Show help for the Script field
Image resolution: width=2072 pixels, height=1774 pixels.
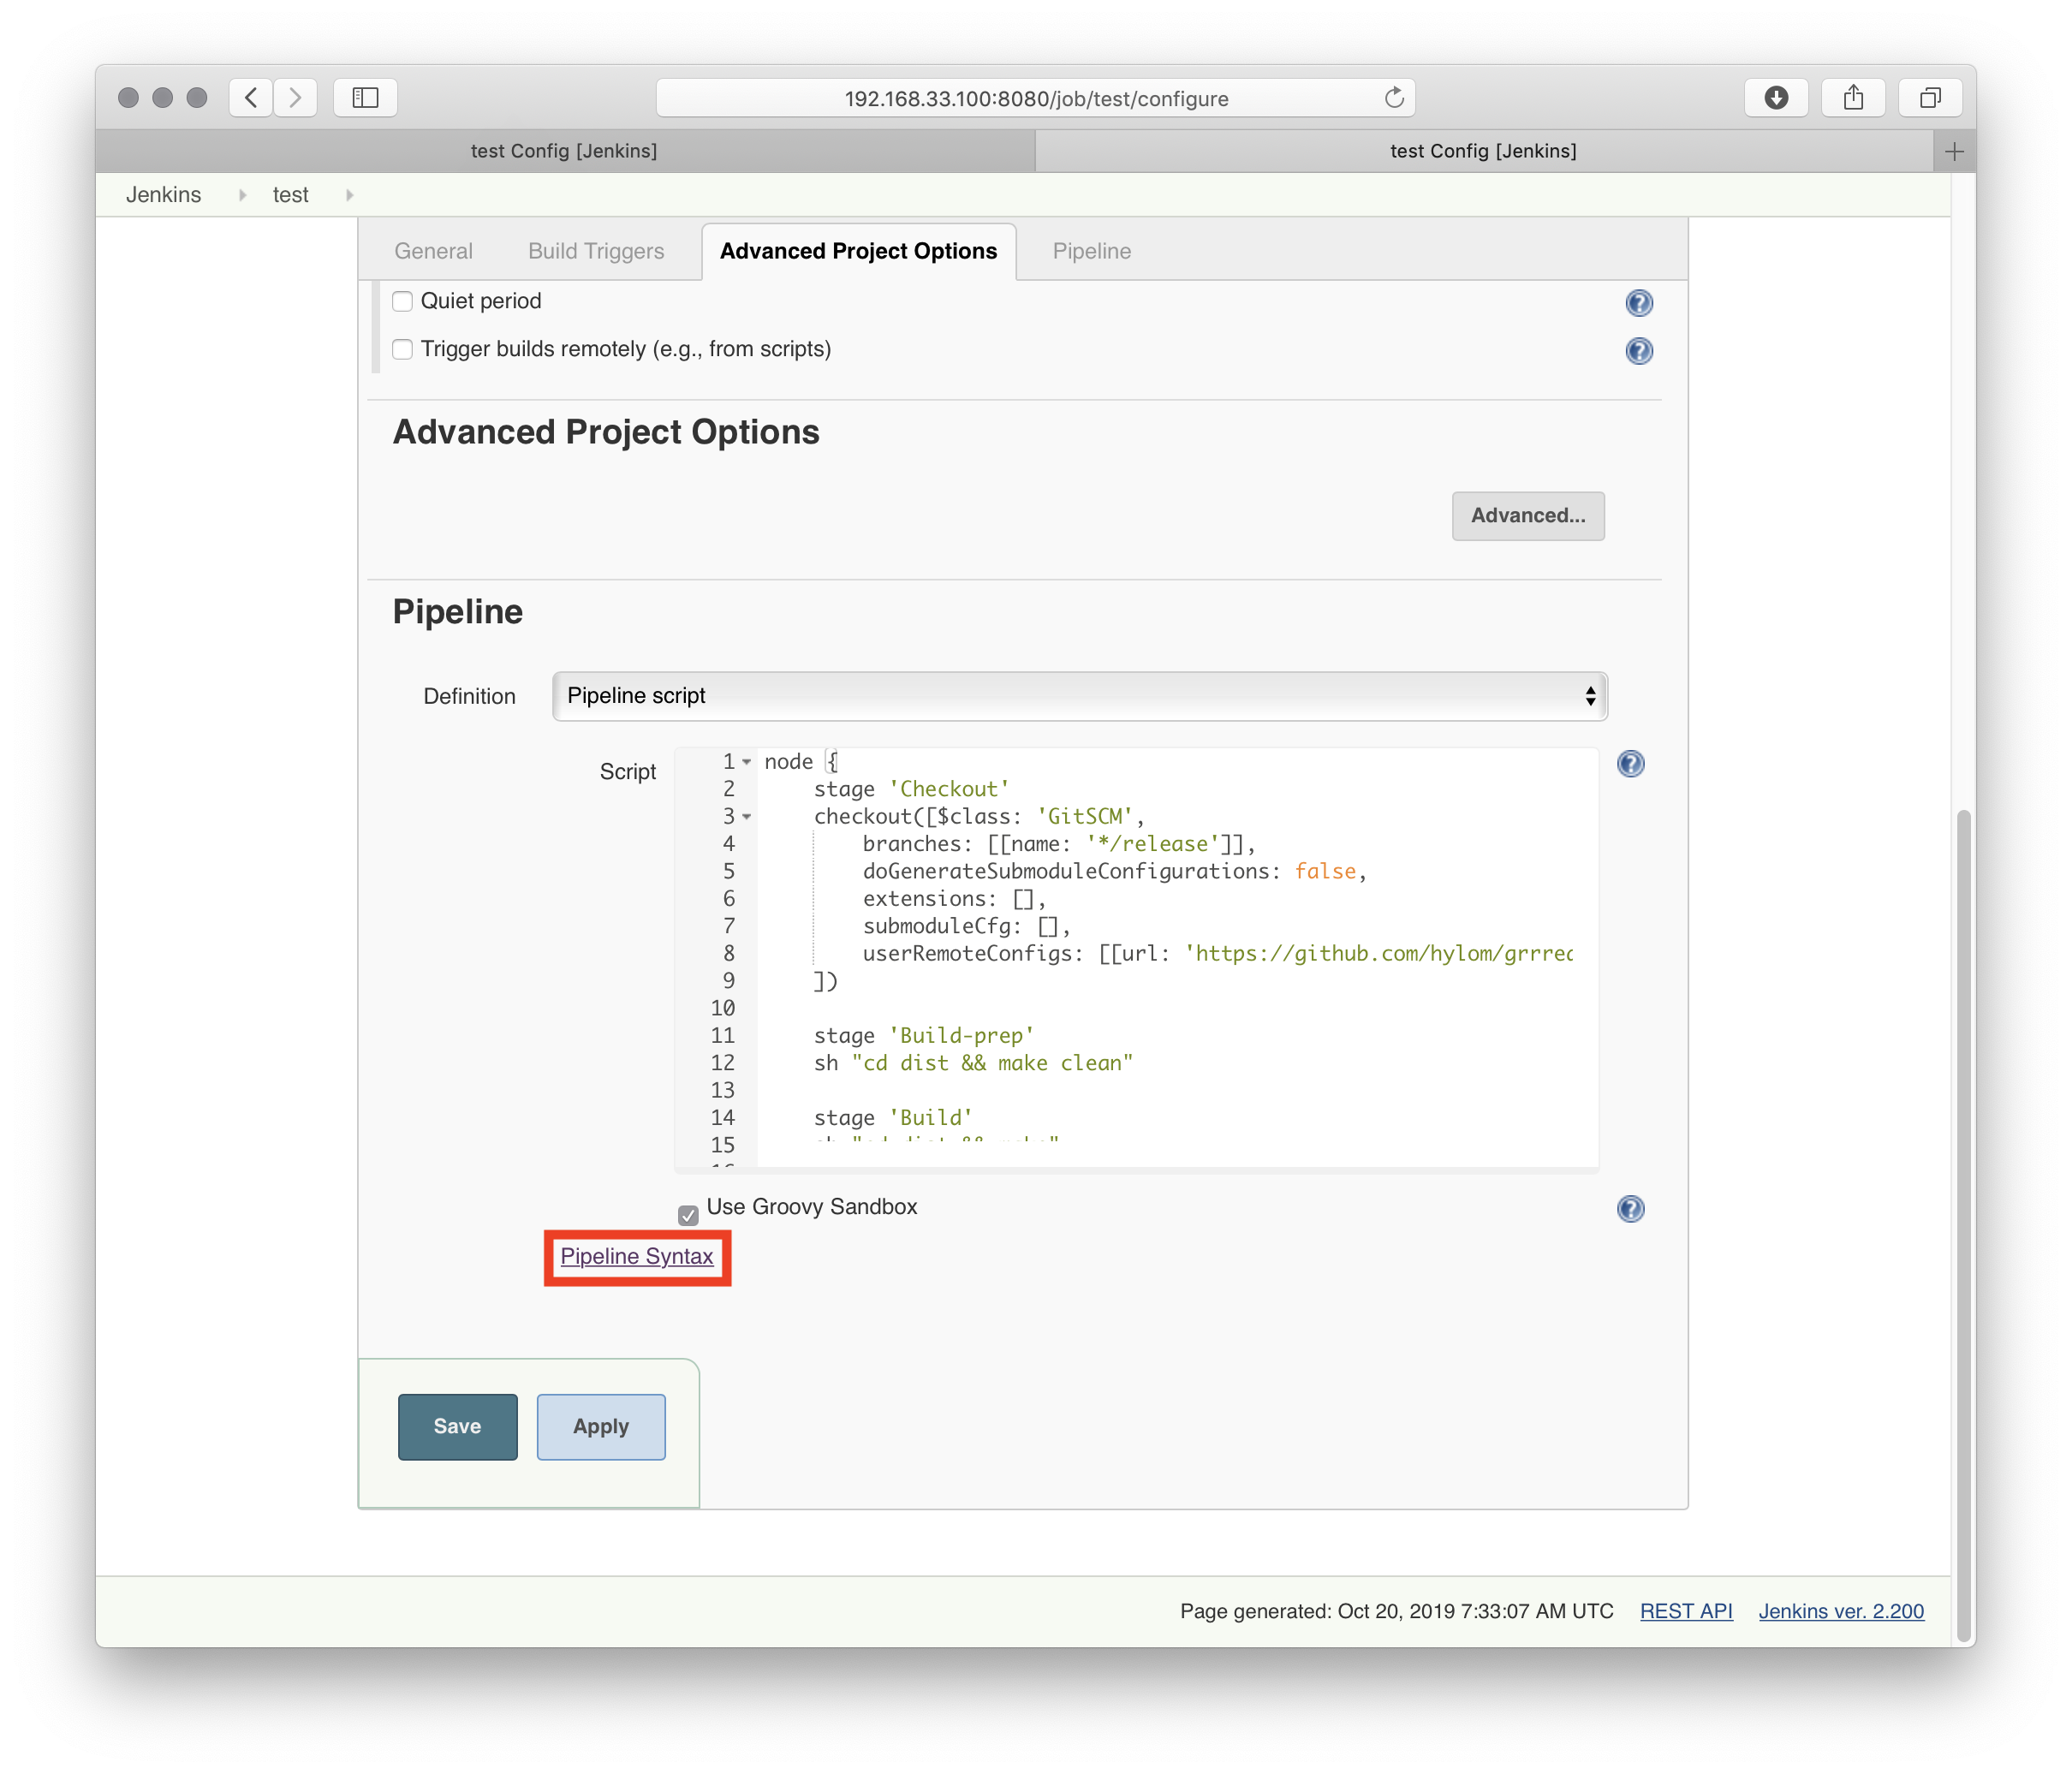point(1630,763)
